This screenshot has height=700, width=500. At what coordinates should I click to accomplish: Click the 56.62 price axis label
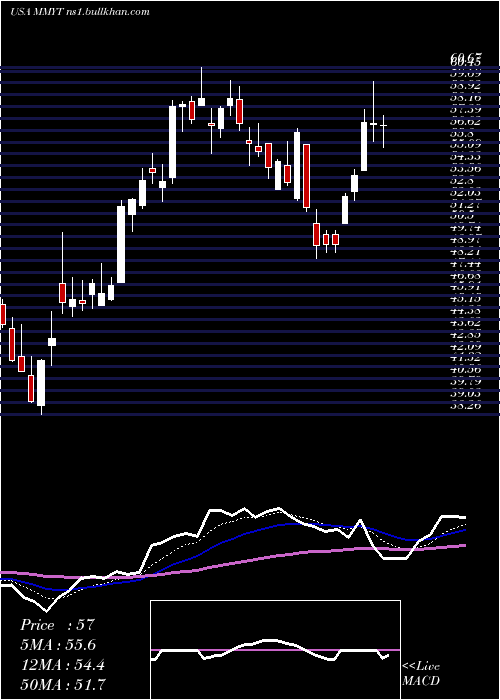tap(466, 121)
